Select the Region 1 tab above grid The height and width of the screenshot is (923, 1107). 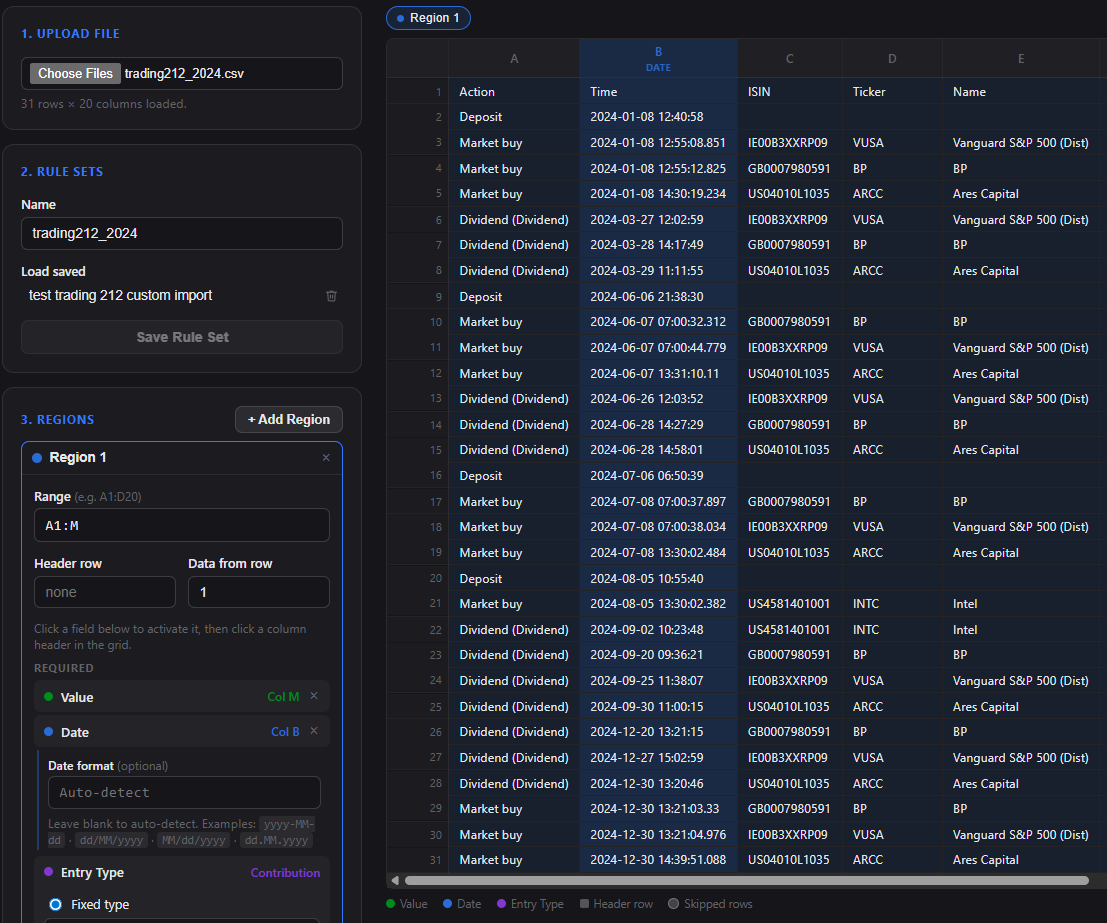pyautogui.click(x=429, y=18)
